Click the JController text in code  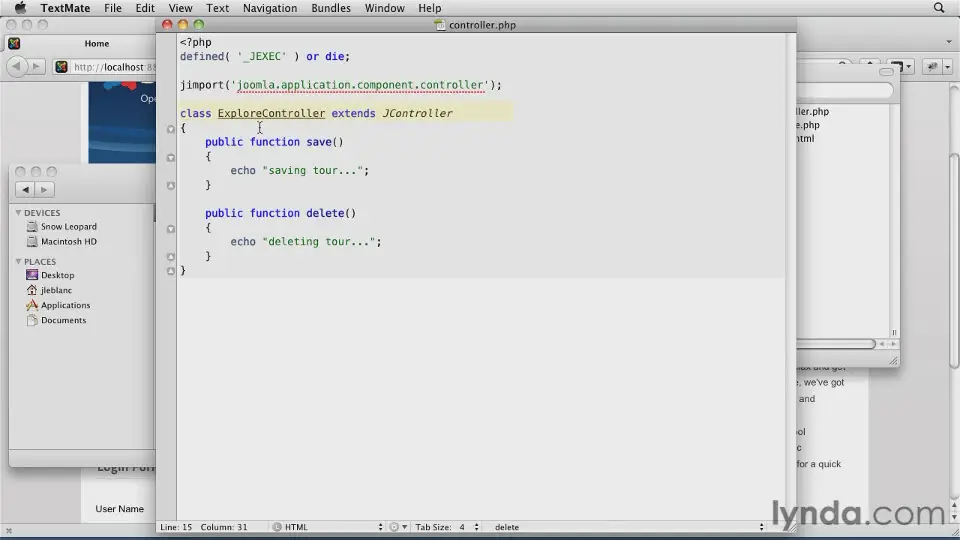(x=418, y=113)
